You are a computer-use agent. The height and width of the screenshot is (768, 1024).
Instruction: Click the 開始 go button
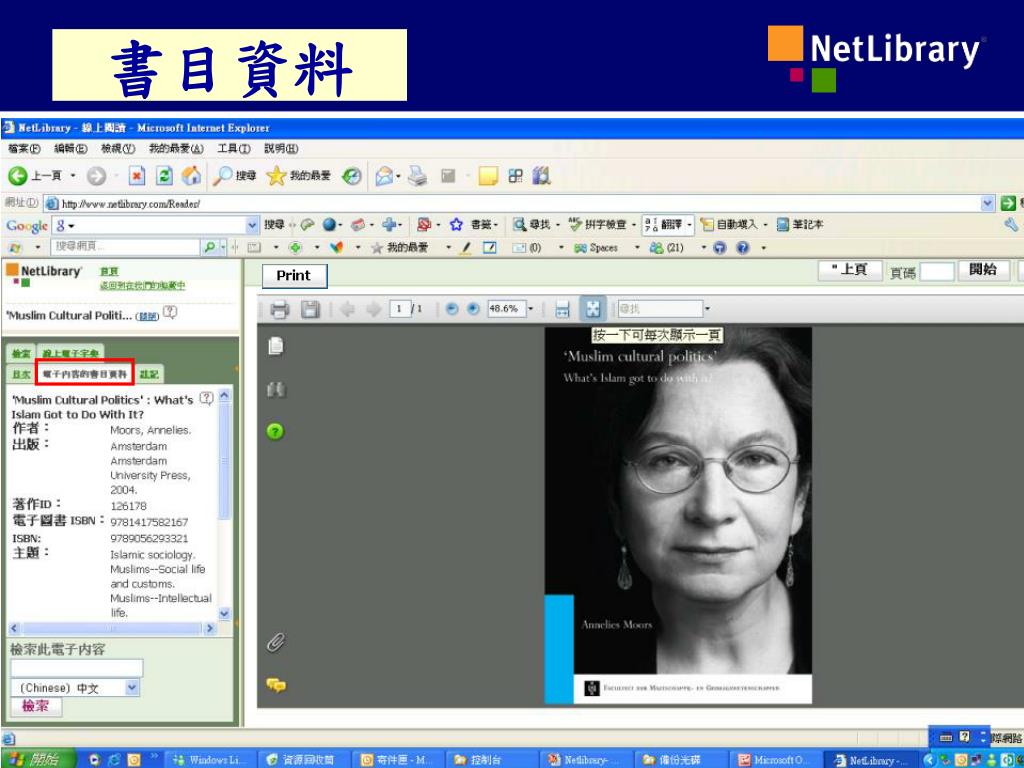pos(984,270)
